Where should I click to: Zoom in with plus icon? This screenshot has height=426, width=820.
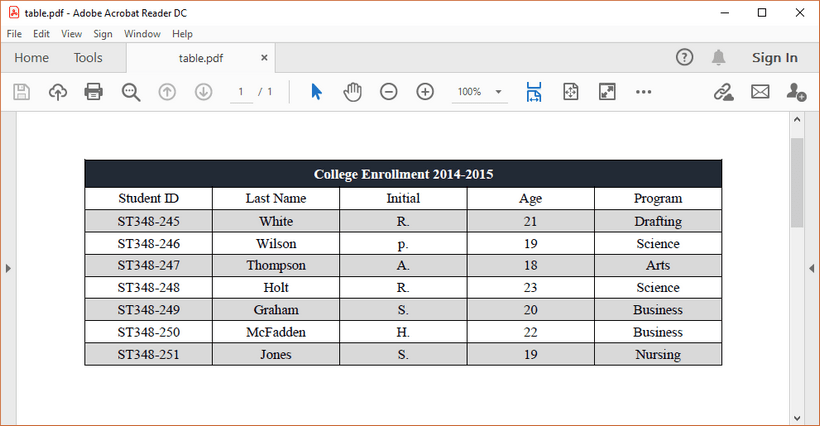tap(425, 92)
